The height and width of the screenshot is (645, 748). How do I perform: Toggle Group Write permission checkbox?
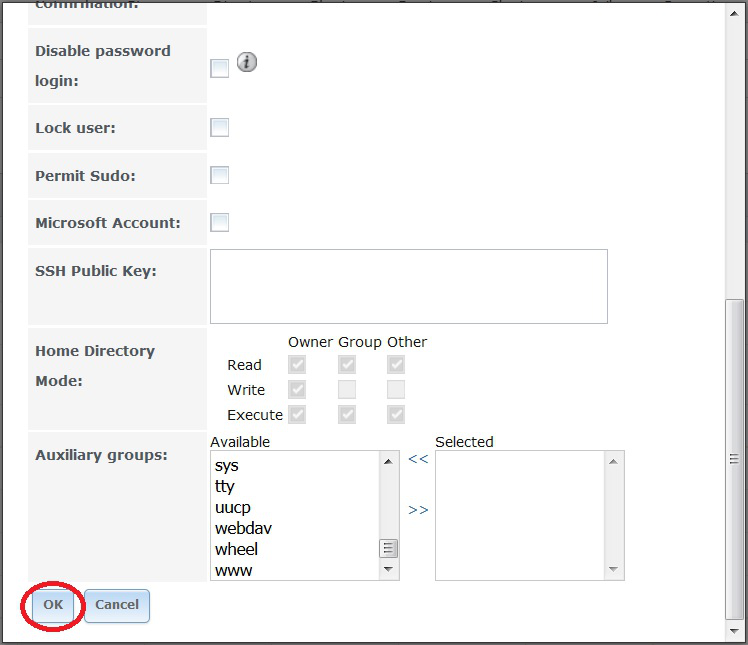click(x=347, y=390)
